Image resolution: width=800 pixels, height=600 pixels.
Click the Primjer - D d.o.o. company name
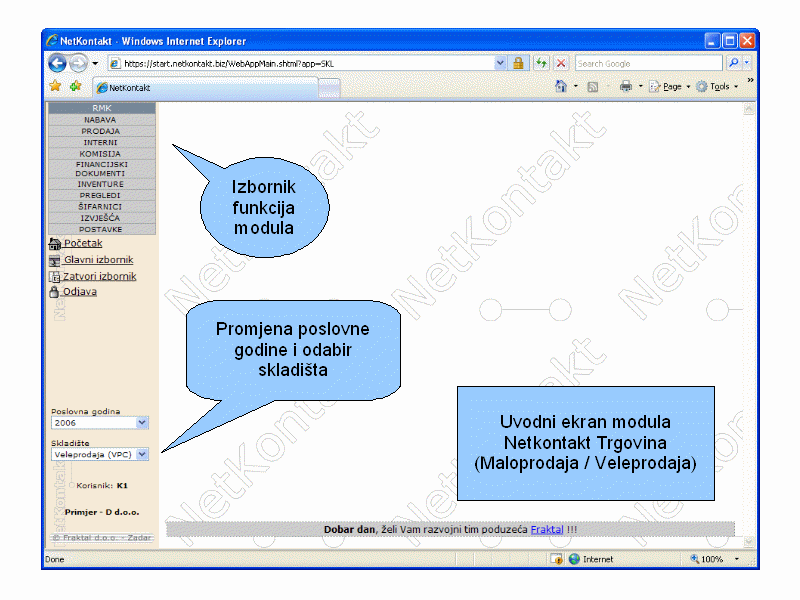coord(102,512)
